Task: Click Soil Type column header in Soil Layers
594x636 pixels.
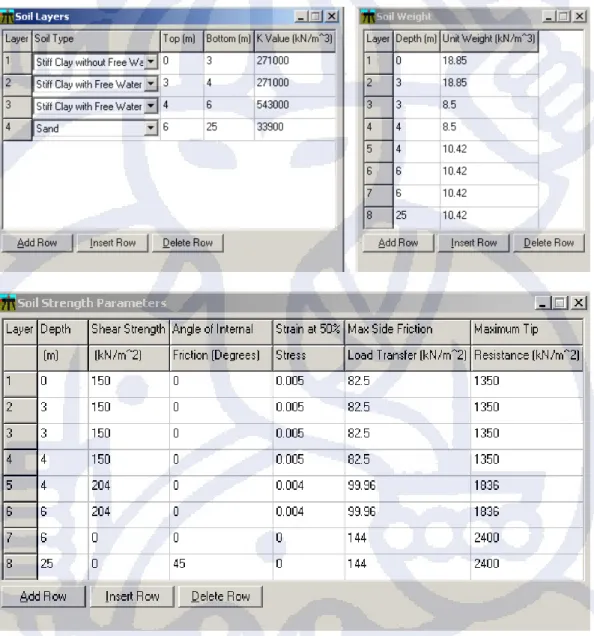Action: point(96,40)
